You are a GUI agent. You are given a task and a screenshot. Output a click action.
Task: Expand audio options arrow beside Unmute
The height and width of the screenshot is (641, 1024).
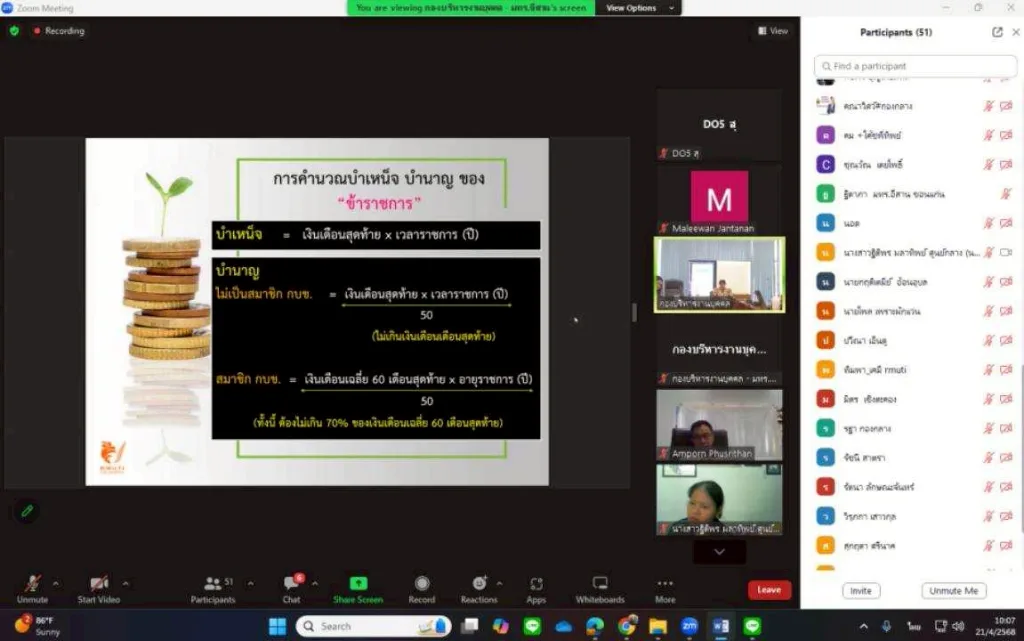tap(55, 582)
